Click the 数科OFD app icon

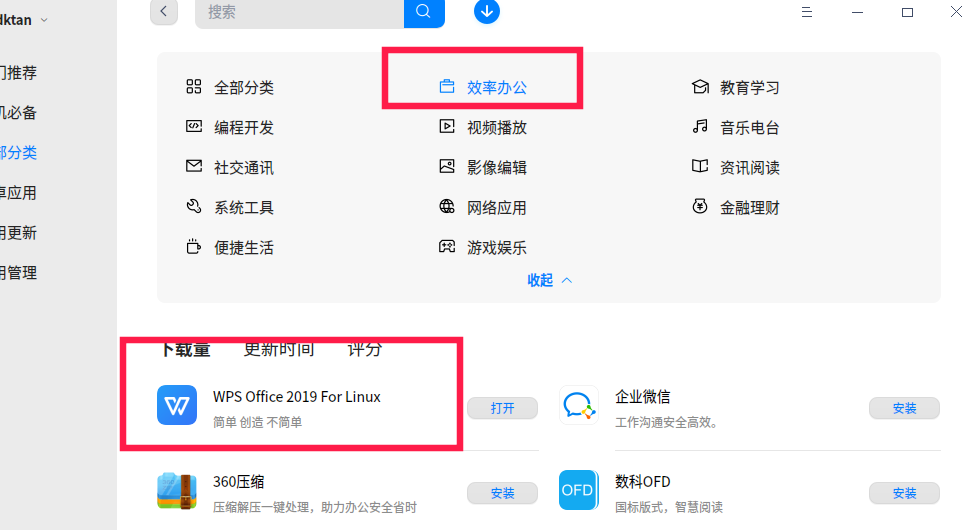point(579,490)
